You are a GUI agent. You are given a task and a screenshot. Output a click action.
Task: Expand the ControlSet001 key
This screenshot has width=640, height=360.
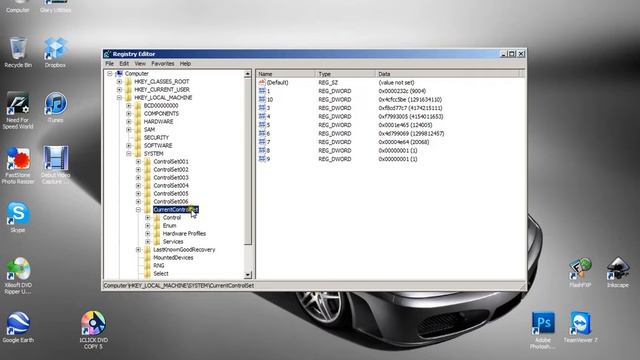click(x=138, y=162)
